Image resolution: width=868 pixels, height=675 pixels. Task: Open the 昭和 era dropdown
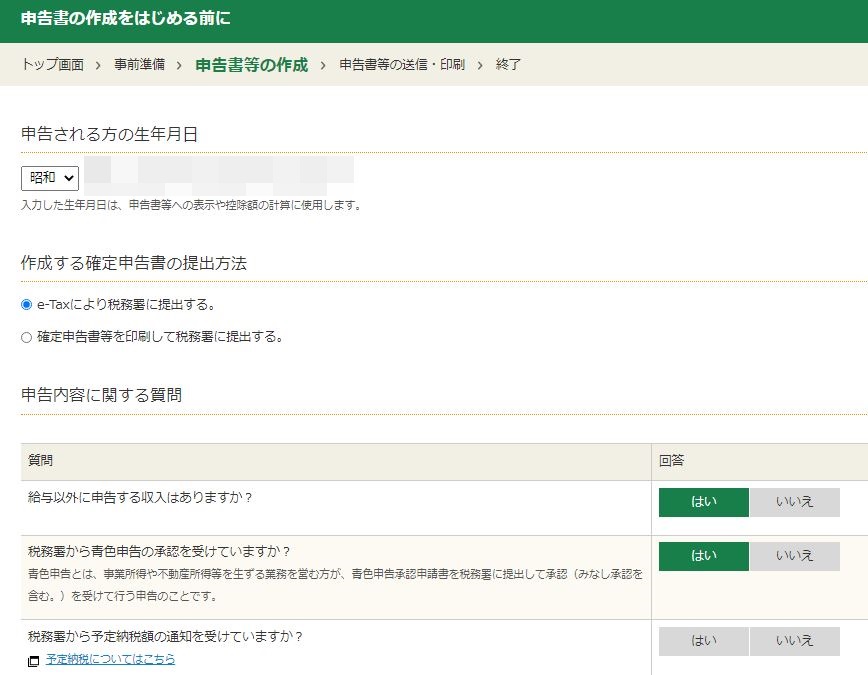coord(50,178)
